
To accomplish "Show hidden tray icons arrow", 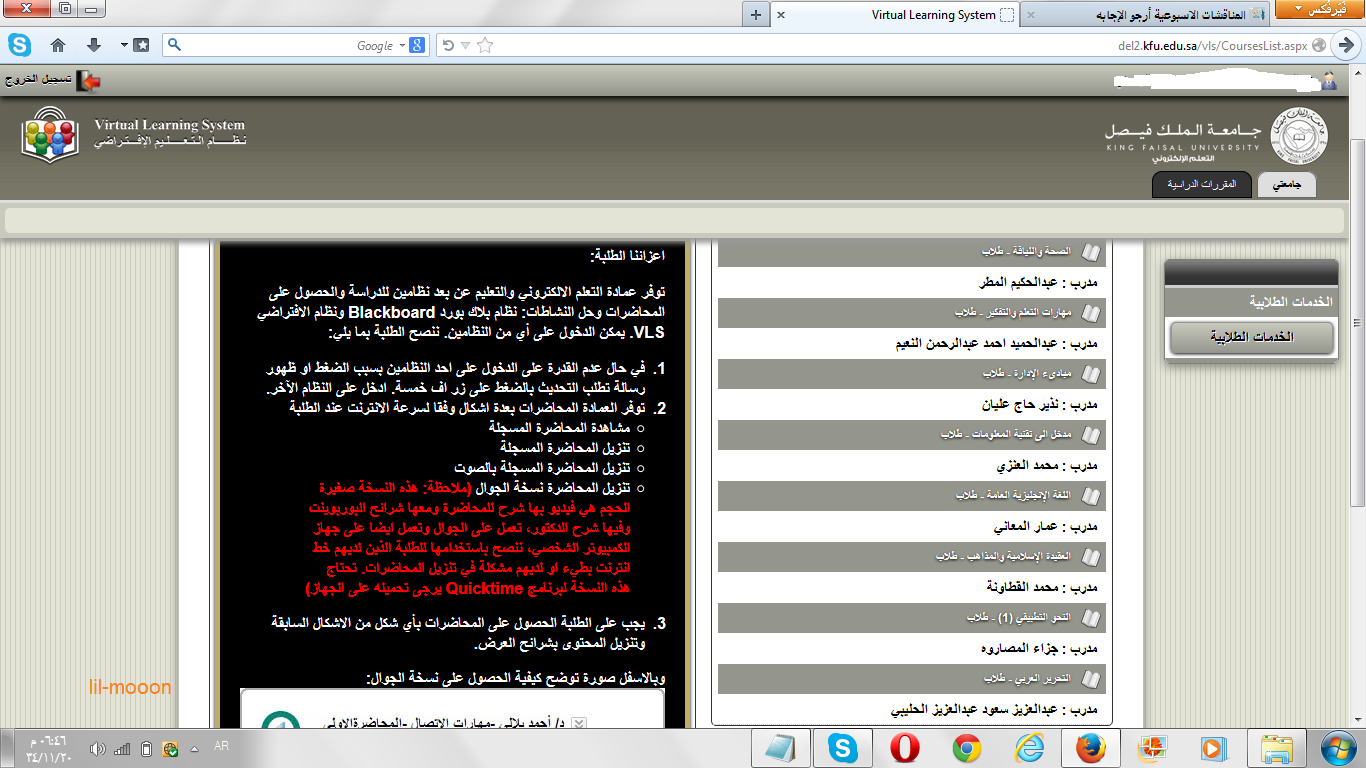I will [x=196, y=748].
